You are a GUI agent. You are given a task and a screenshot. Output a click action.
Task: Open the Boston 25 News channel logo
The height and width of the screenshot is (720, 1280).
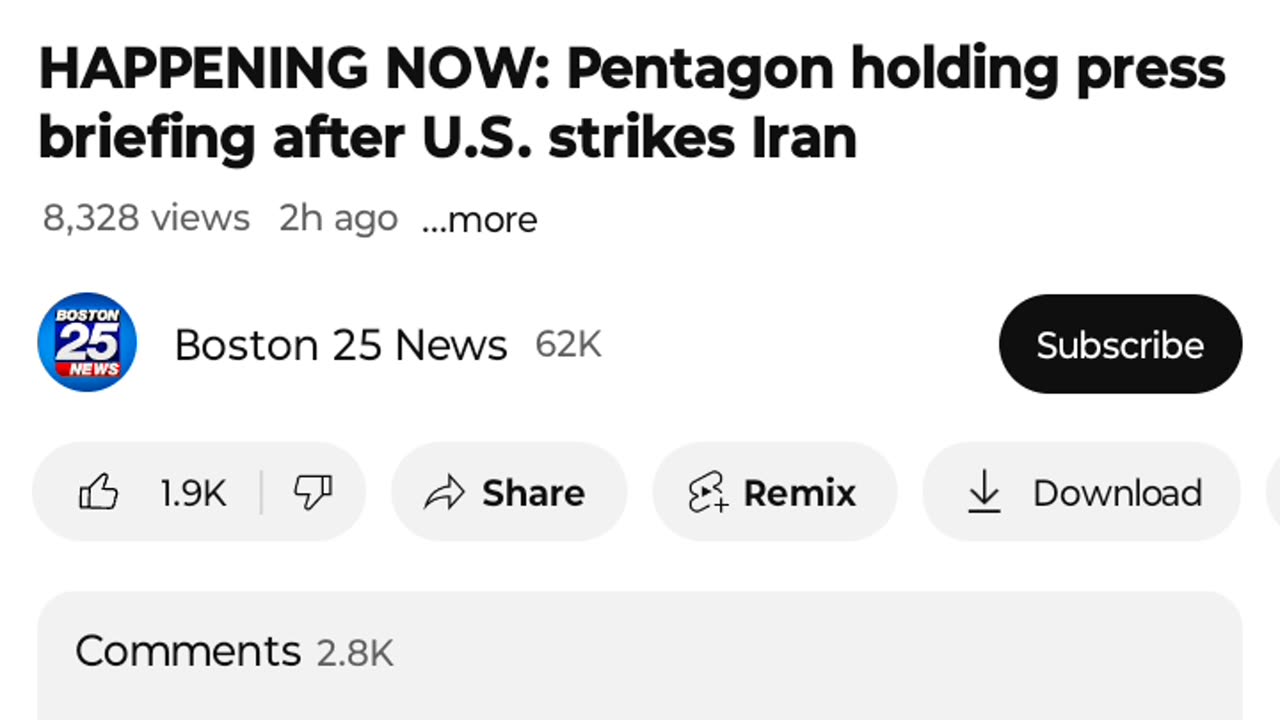87,343
